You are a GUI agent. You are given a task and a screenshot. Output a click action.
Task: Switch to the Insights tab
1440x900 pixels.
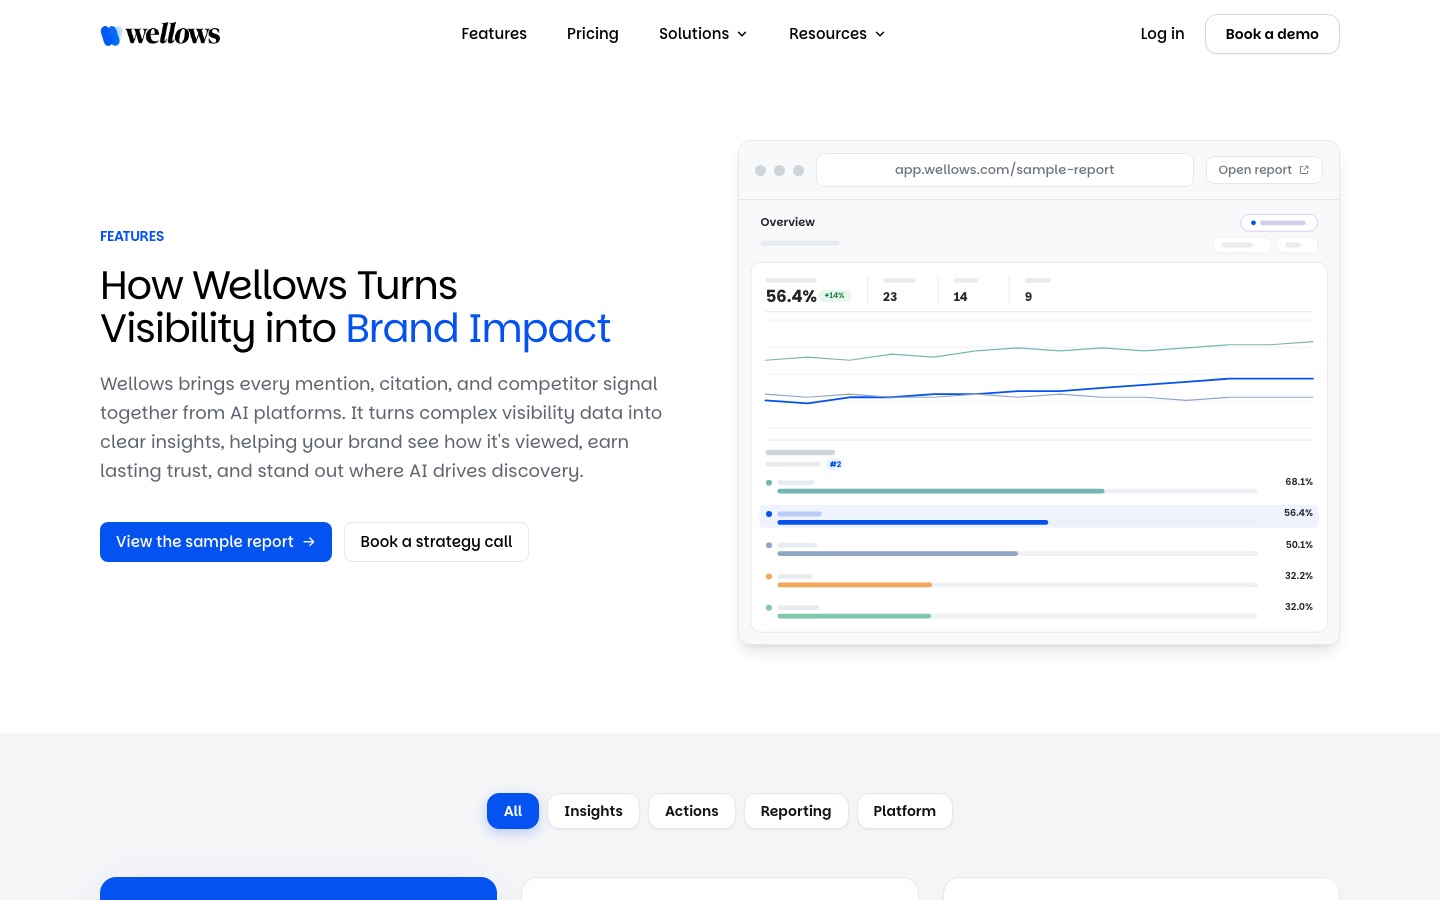[593, 811]
